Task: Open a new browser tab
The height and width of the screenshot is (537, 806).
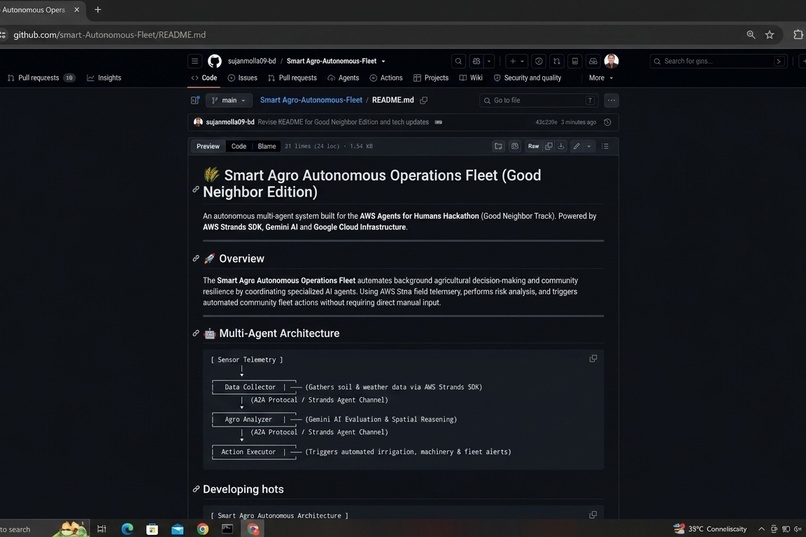Action: (x=98, y=10)
